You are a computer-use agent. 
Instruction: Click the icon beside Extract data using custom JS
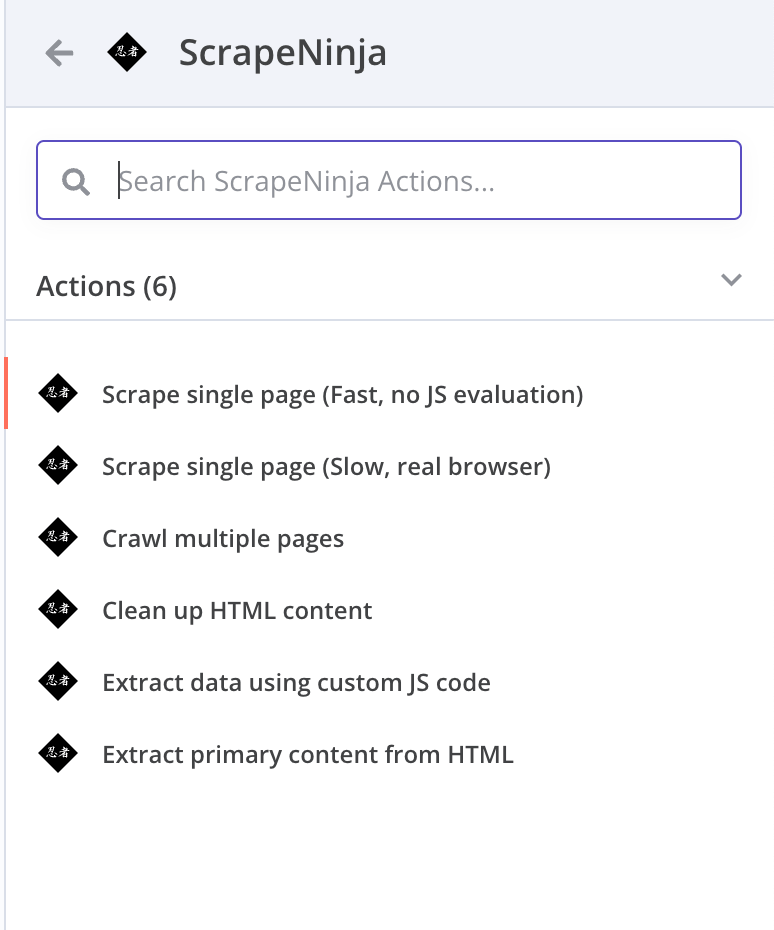(x=58, y=682)
